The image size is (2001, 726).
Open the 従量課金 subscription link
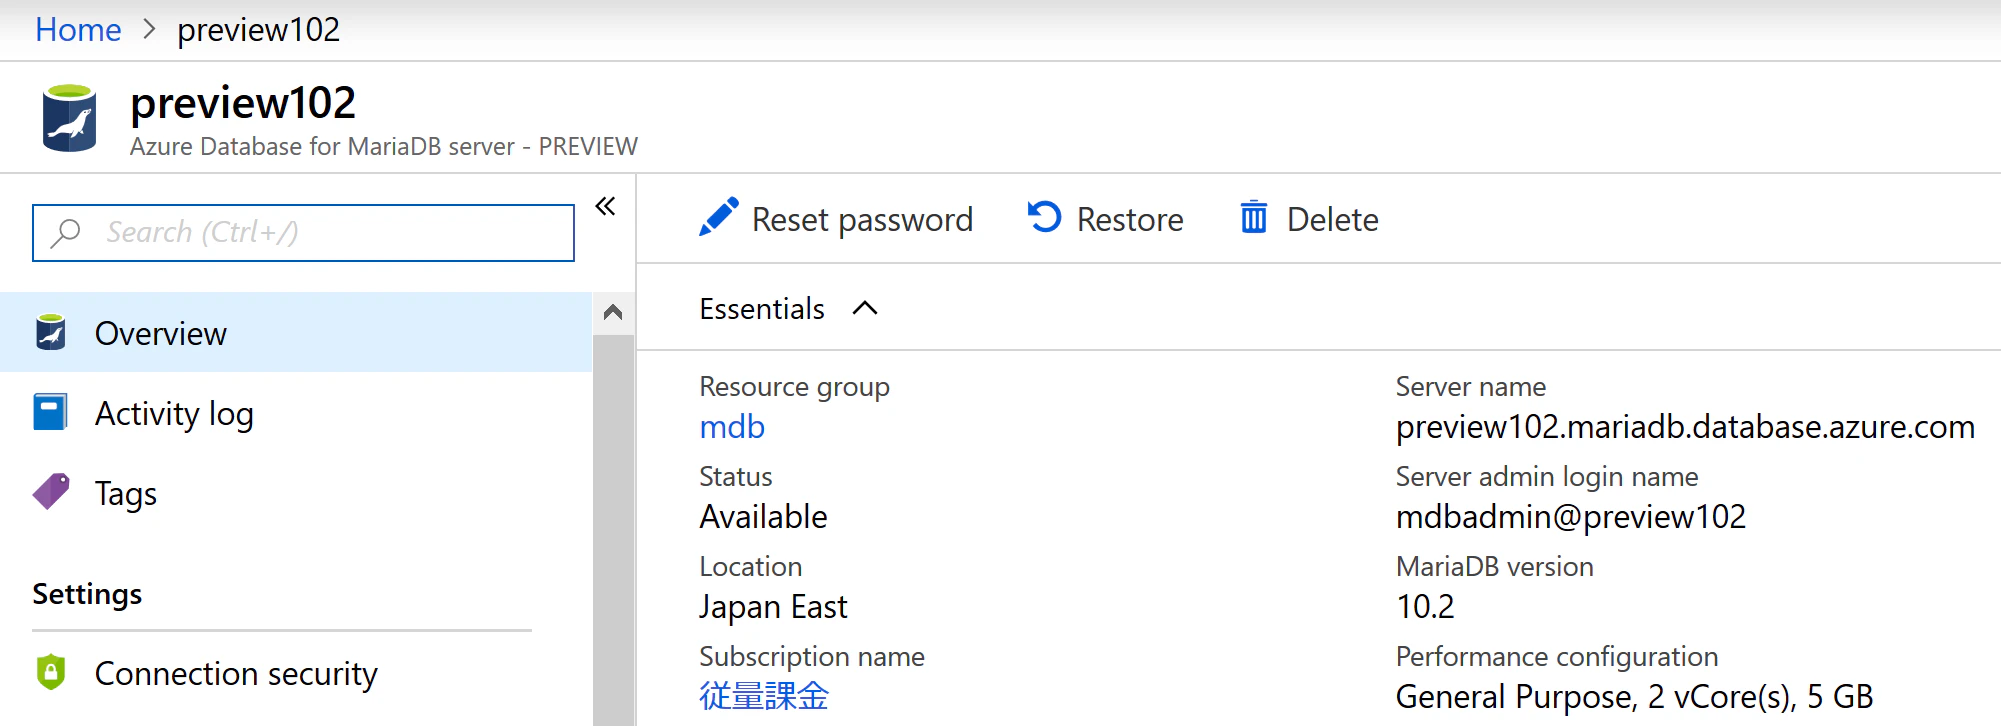click(x=764, y=696)
